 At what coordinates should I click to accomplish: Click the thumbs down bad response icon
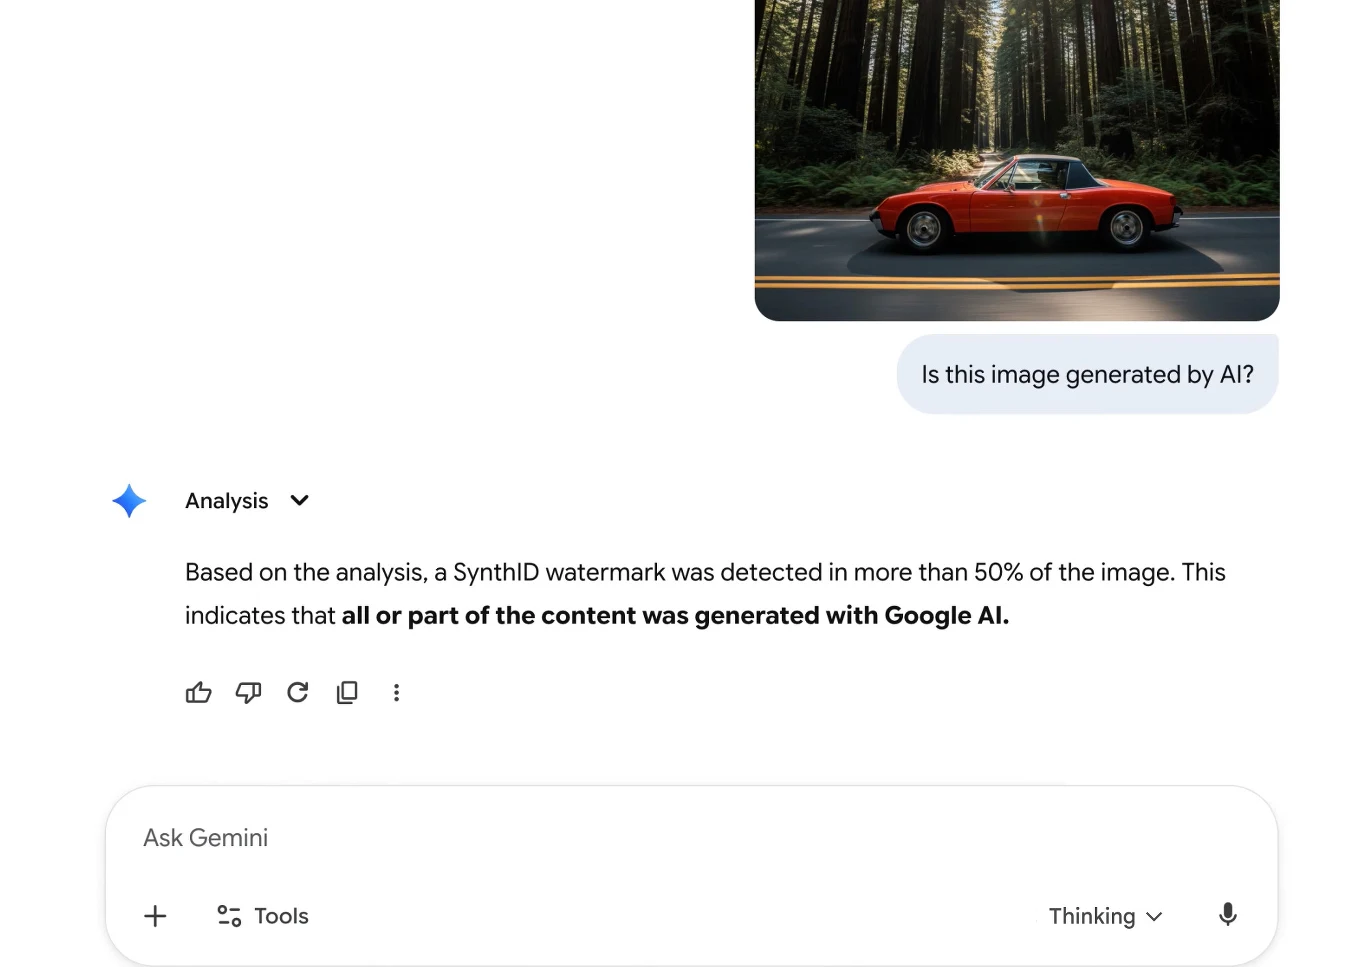pyautogui.click(x=248, y=693)
